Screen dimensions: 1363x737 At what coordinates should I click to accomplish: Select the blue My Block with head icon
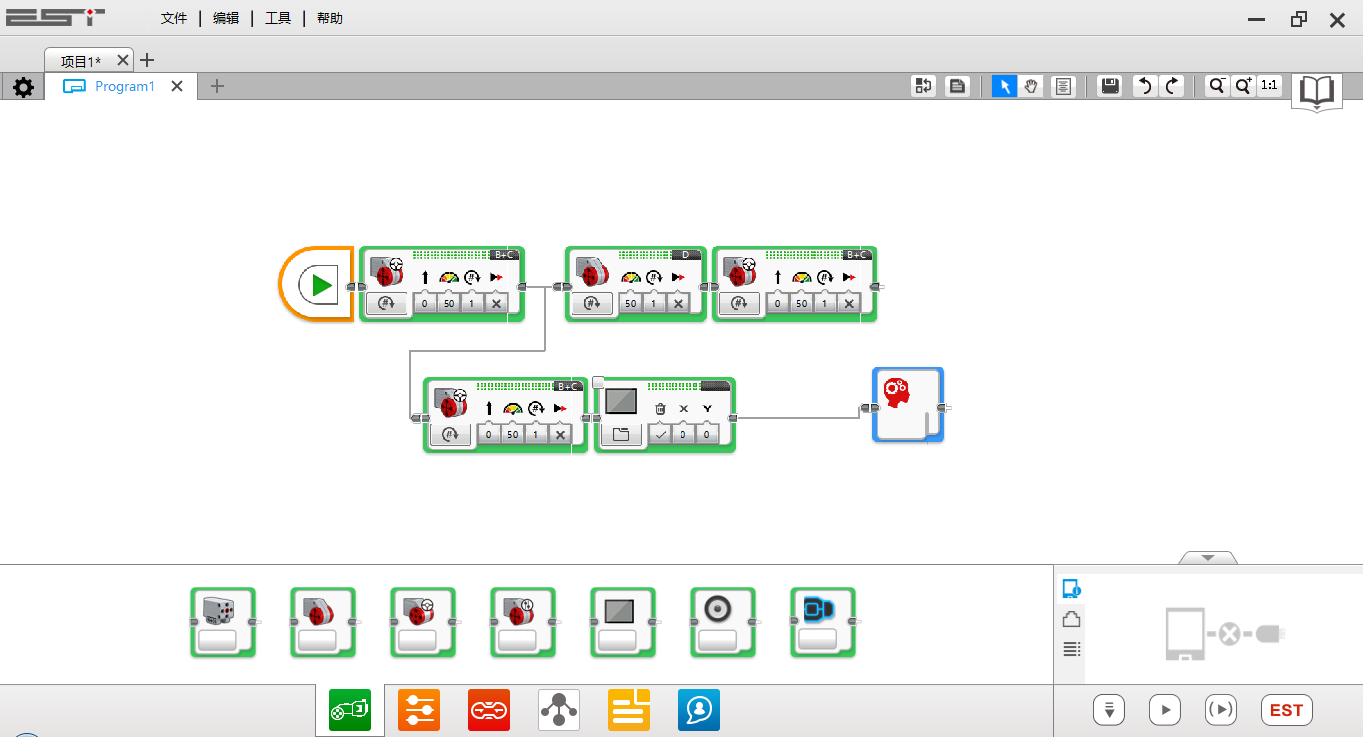908,404
